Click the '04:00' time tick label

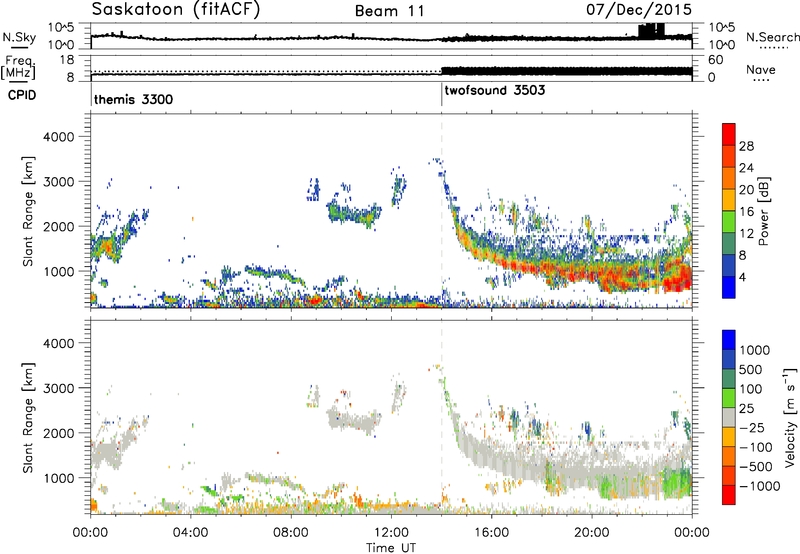[x=190, y=533]
